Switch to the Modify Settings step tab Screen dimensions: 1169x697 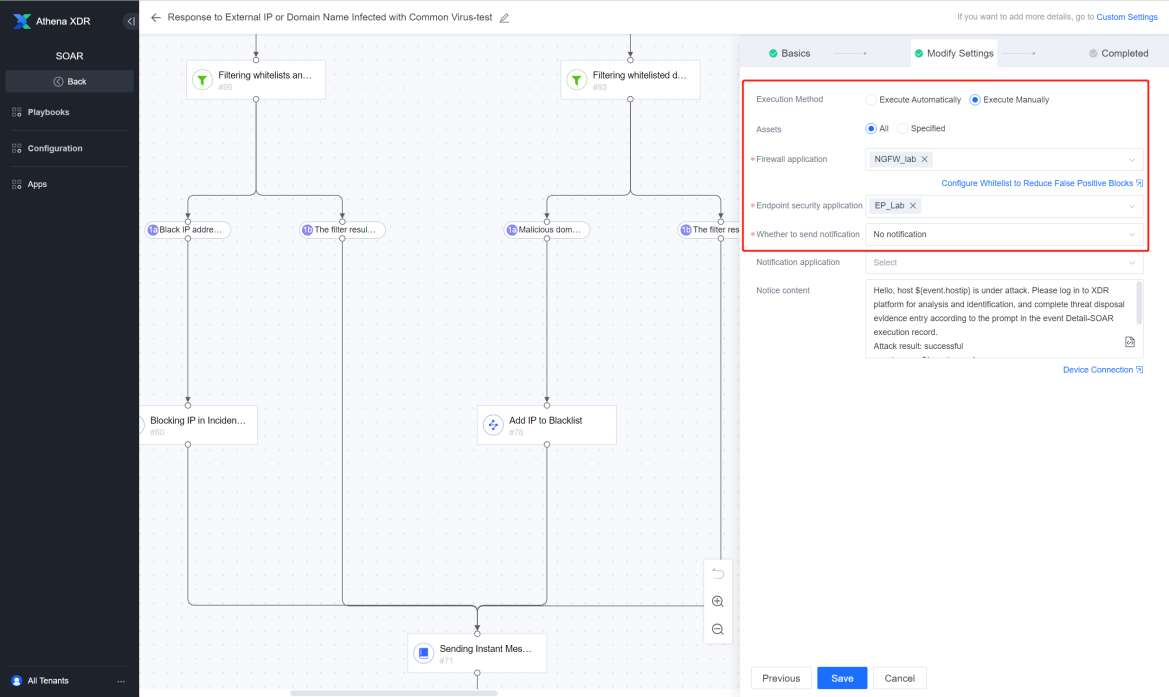point(954,54)
